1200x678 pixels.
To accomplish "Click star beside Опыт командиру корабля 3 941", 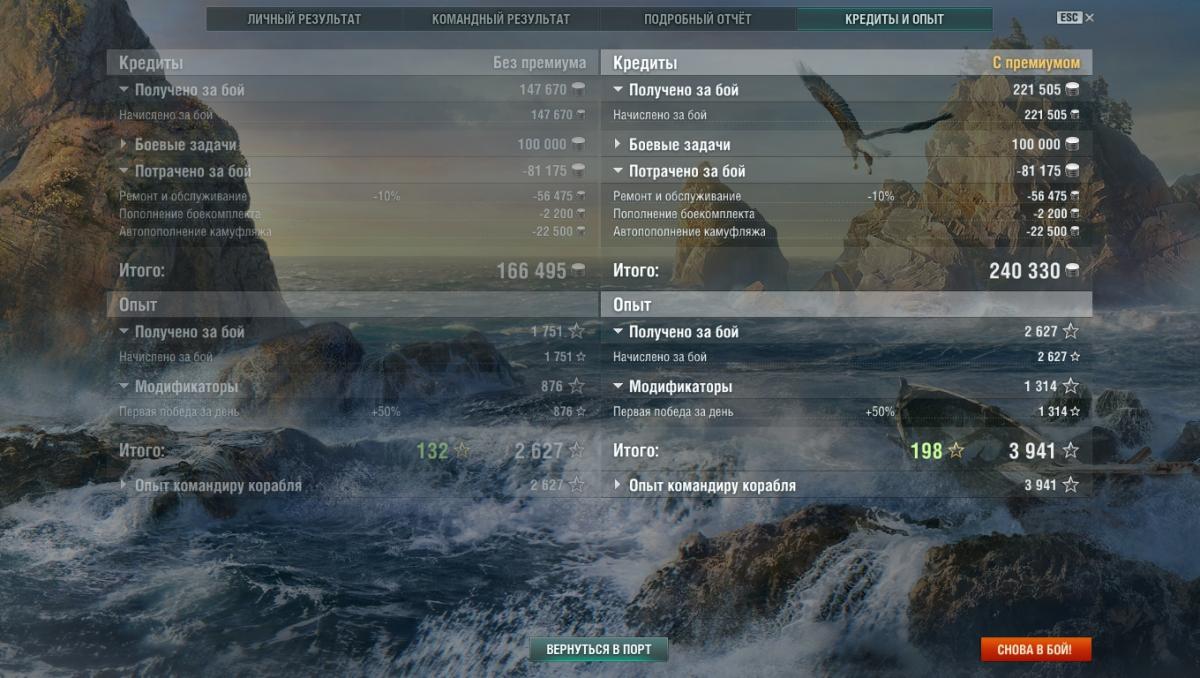I will point(1071,486).
